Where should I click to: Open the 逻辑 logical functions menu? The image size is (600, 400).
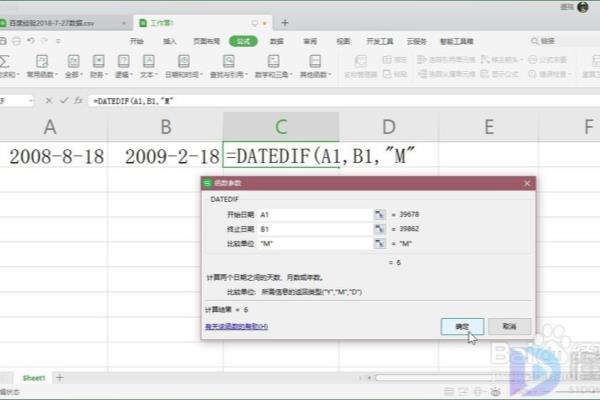point(123,66)
